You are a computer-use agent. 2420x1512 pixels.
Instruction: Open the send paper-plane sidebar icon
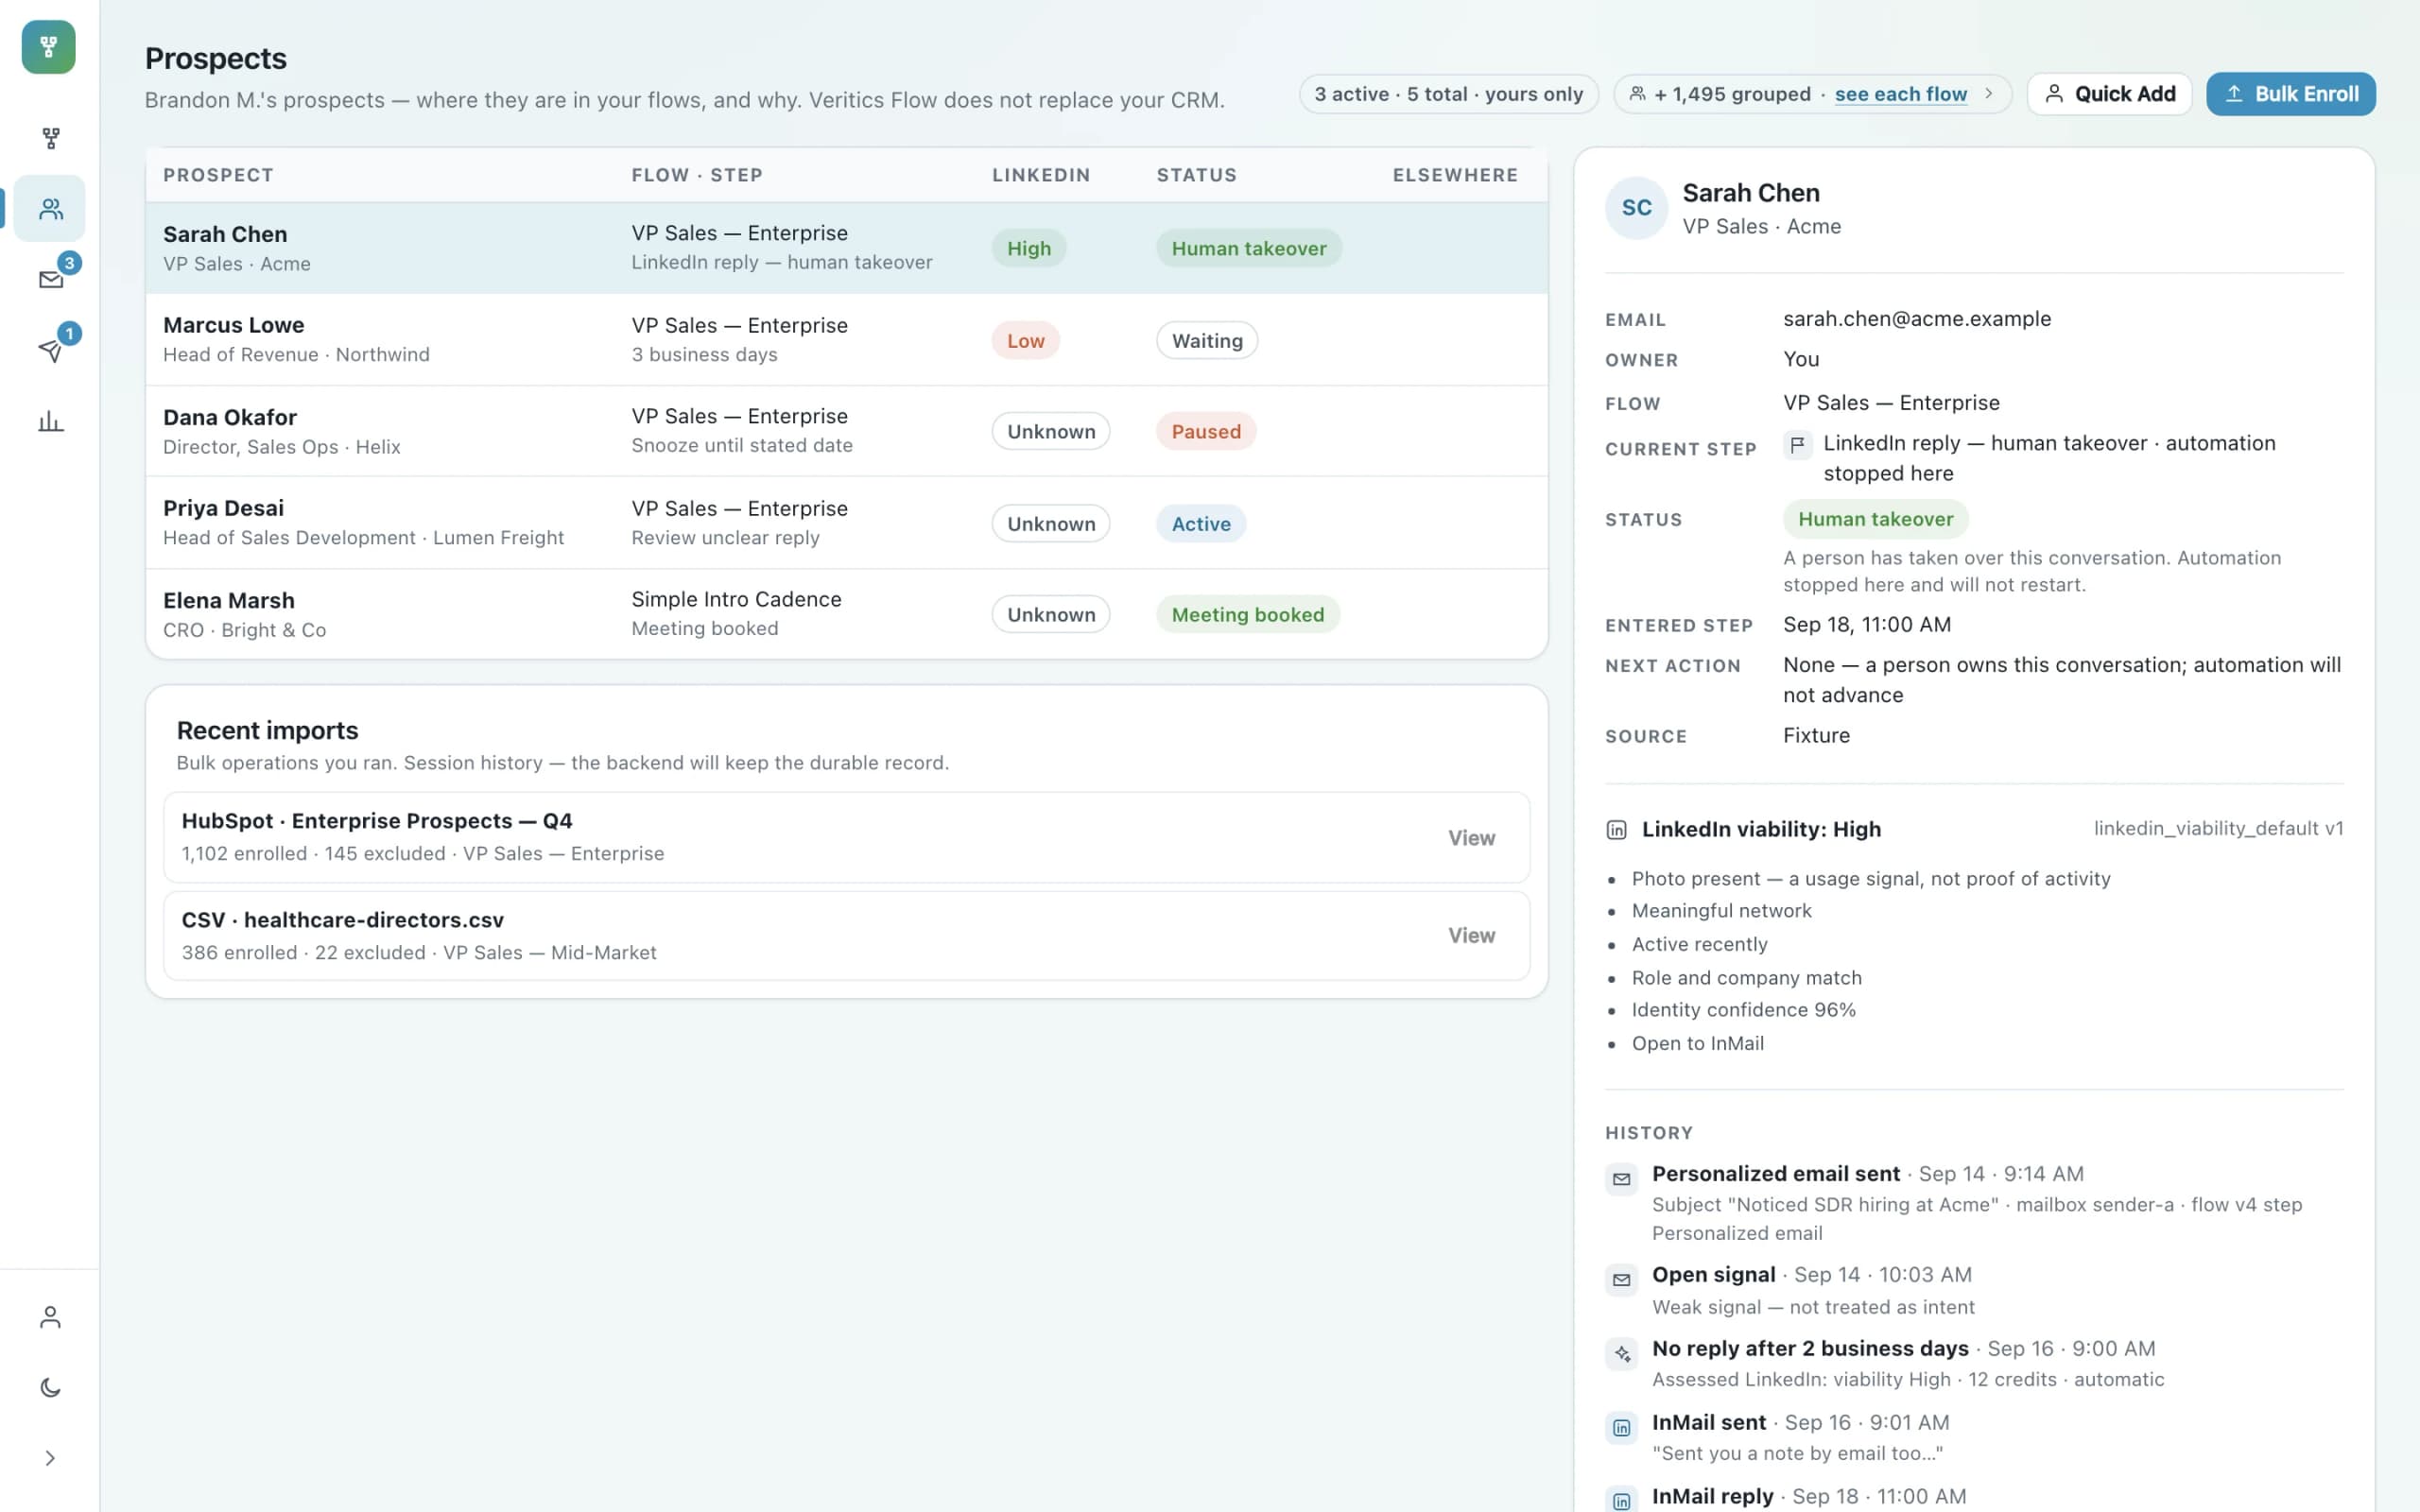coord(50,350)
